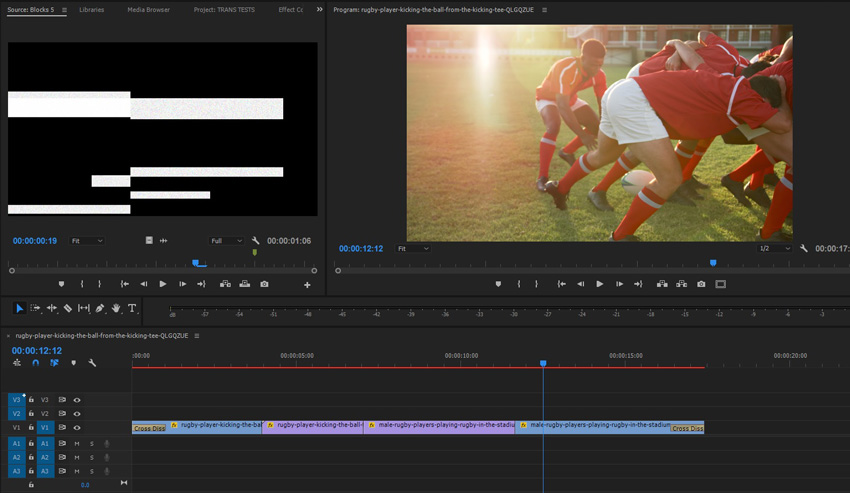Switch to Libraries tab

[x=92, y=10]
